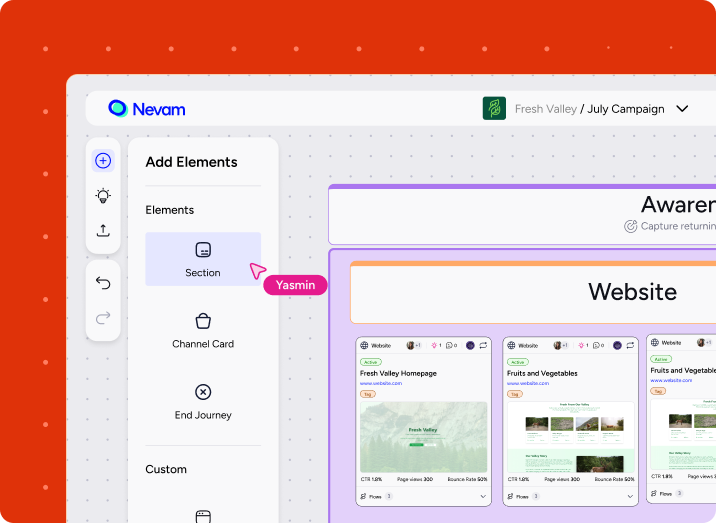Click Fresh Valley Homepage card title

tap(398, 373)
